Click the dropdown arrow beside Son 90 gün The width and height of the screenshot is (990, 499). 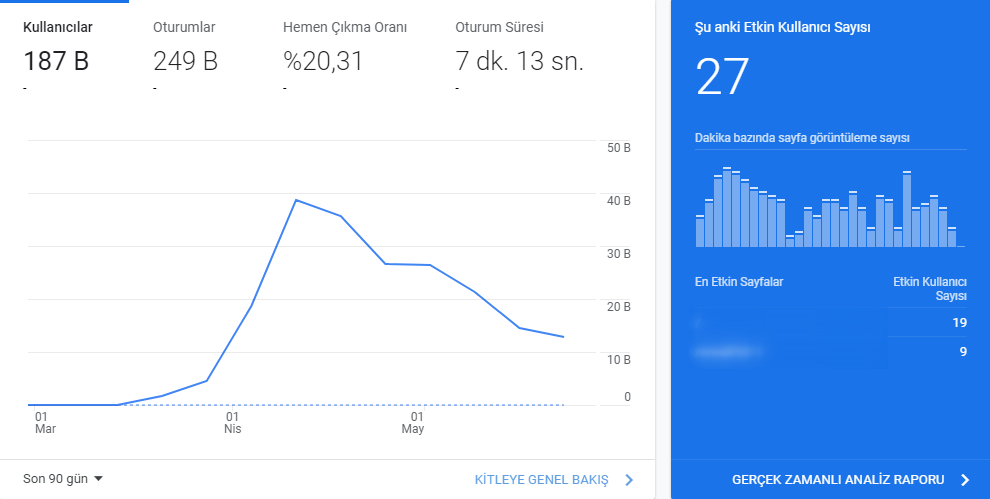[x=98, y=479]
